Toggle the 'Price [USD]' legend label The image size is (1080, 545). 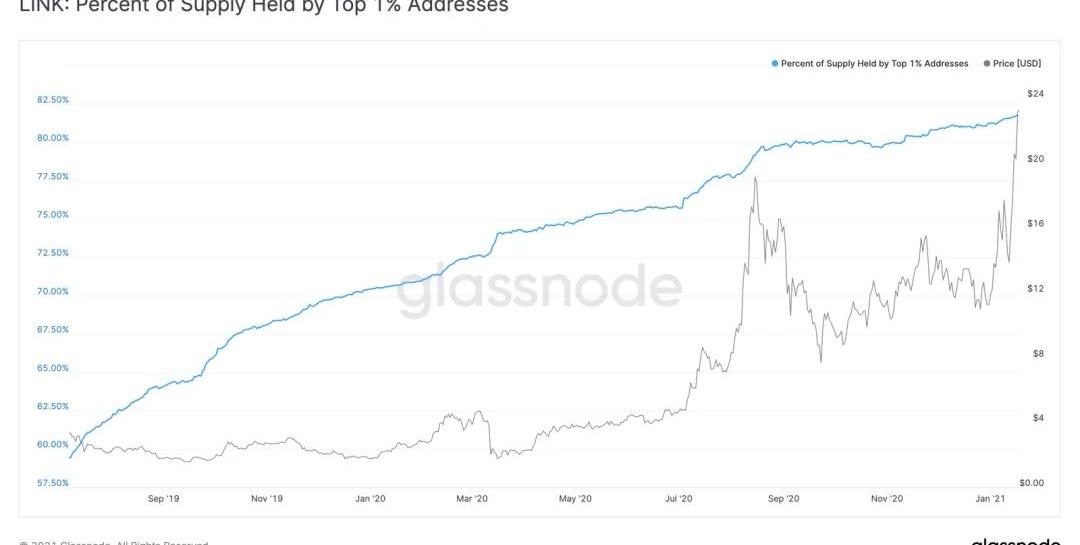coord(1017,64)
